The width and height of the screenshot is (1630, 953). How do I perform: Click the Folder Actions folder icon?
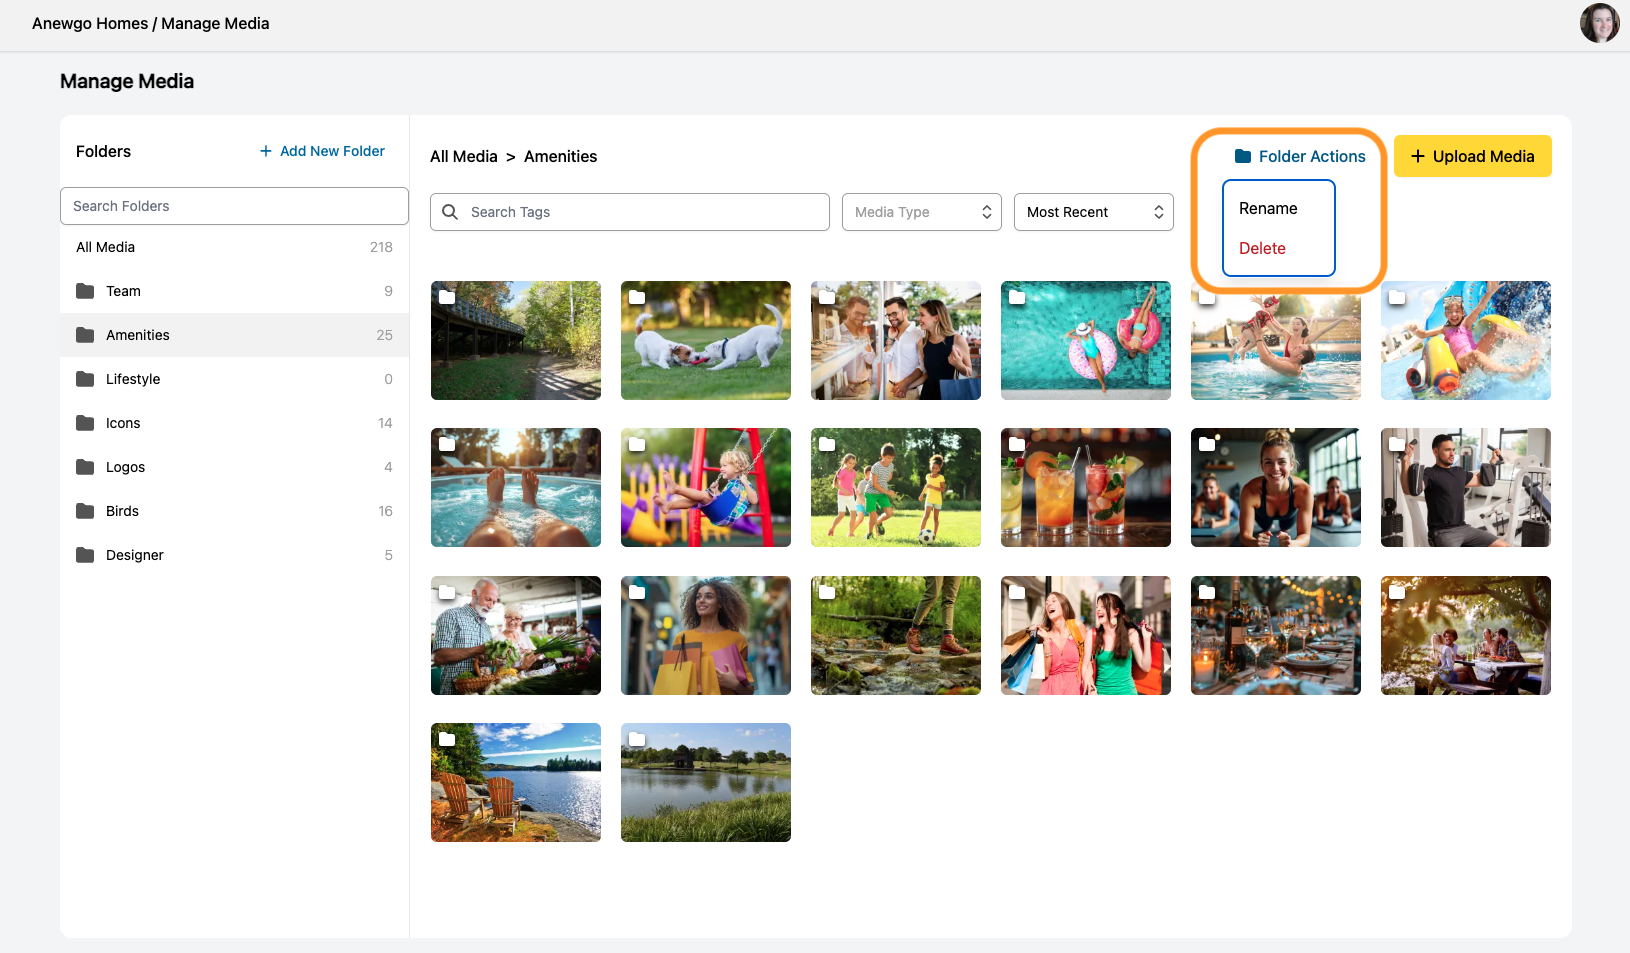1243,156
